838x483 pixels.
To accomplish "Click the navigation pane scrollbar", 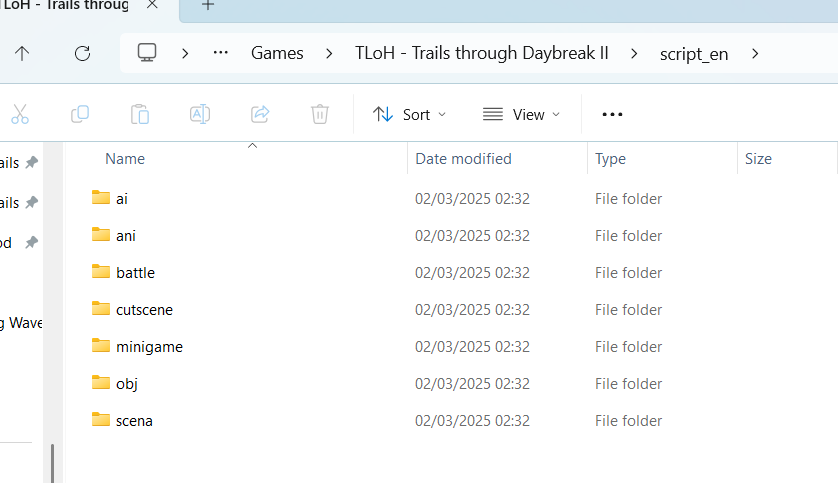I will (x=52, y=463).
